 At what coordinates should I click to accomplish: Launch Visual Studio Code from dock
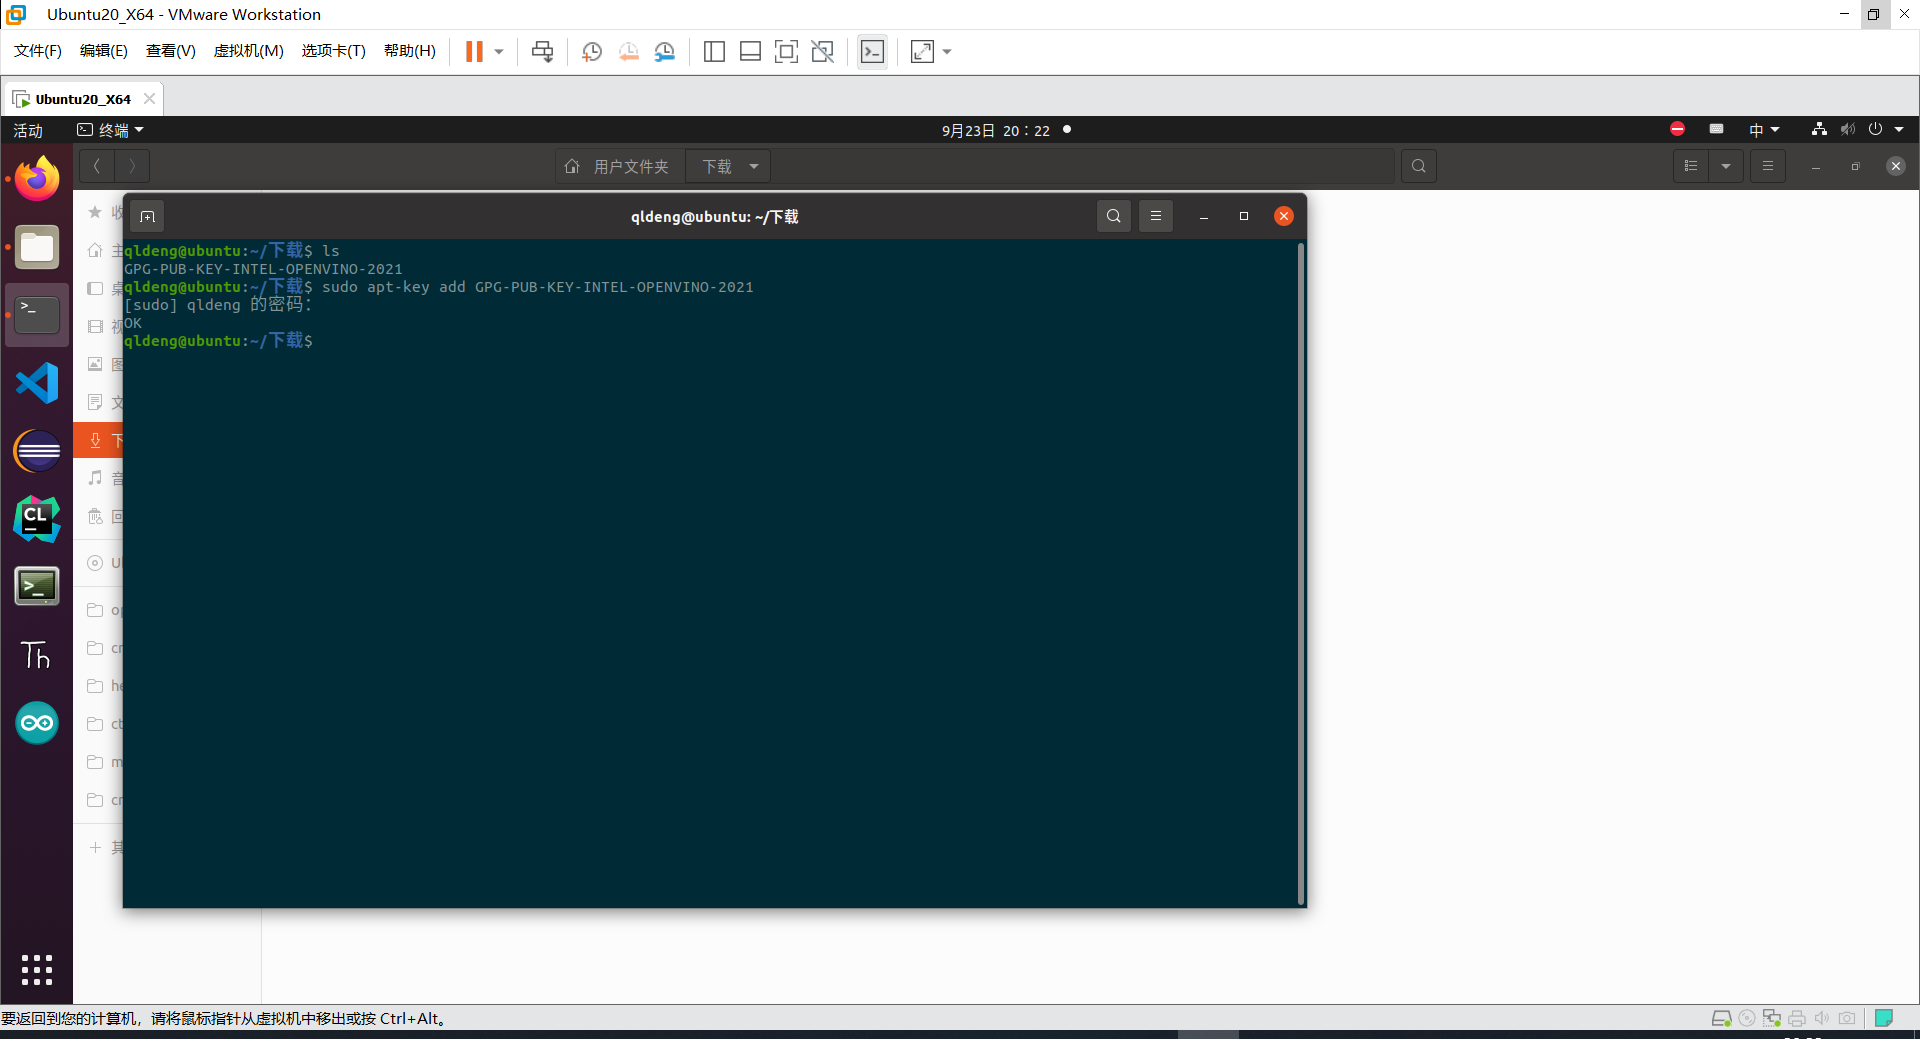[x=37, y=383]
